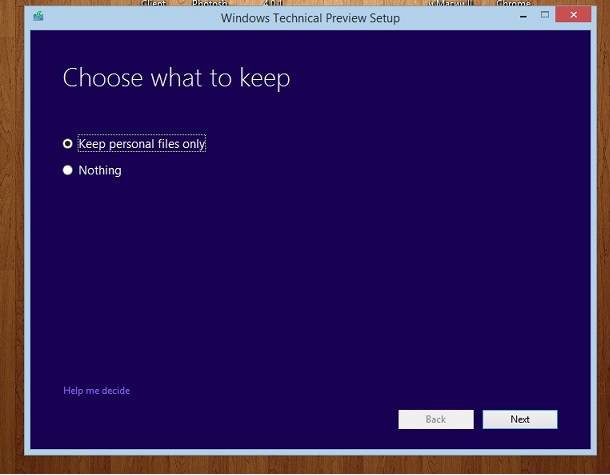
Task: Maximize the setup window
Action: coord(545,15)
